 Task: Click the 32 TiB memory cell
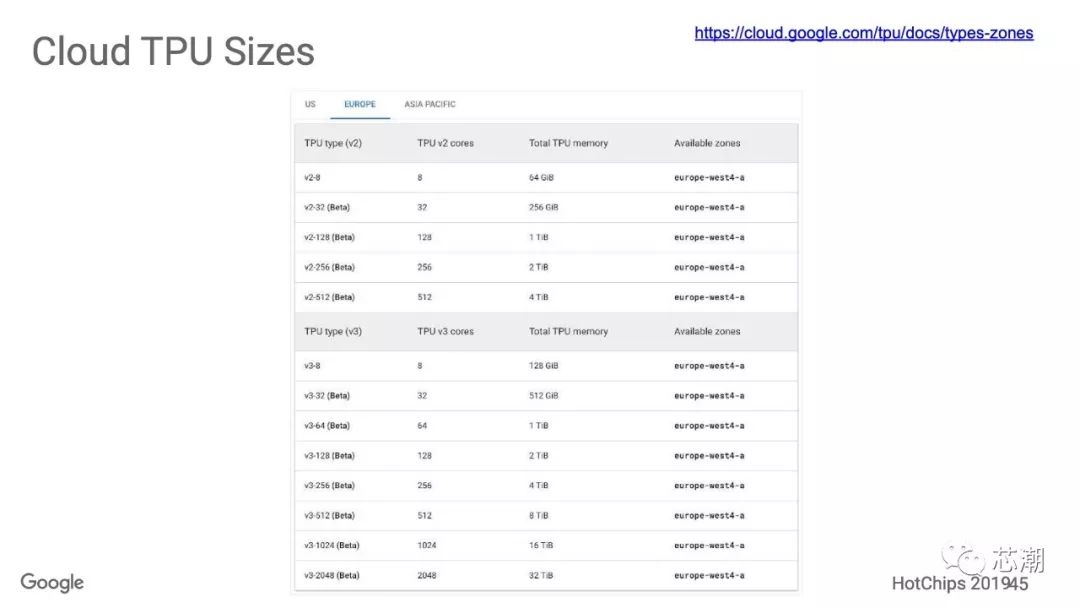540,575
